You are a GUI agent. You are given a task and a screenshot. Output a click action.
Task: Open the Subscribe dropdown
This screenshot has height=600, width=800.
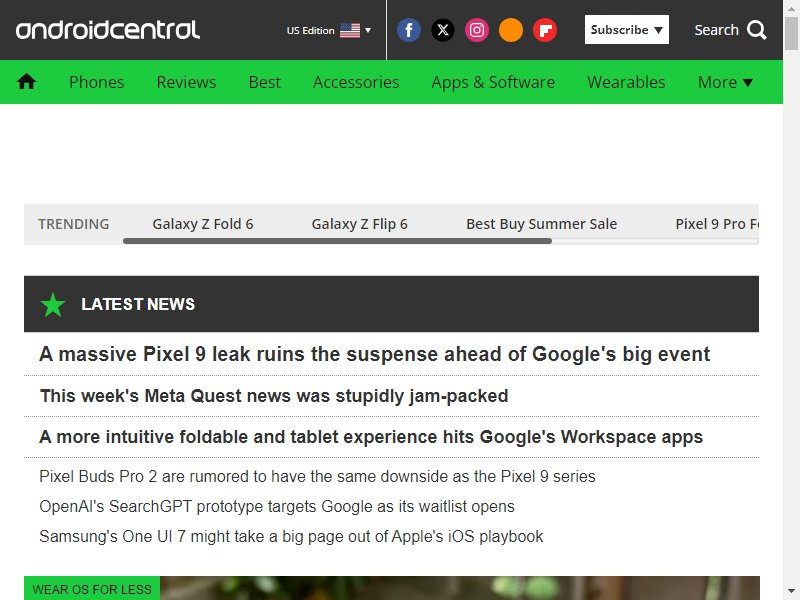(x=627, y=30)
